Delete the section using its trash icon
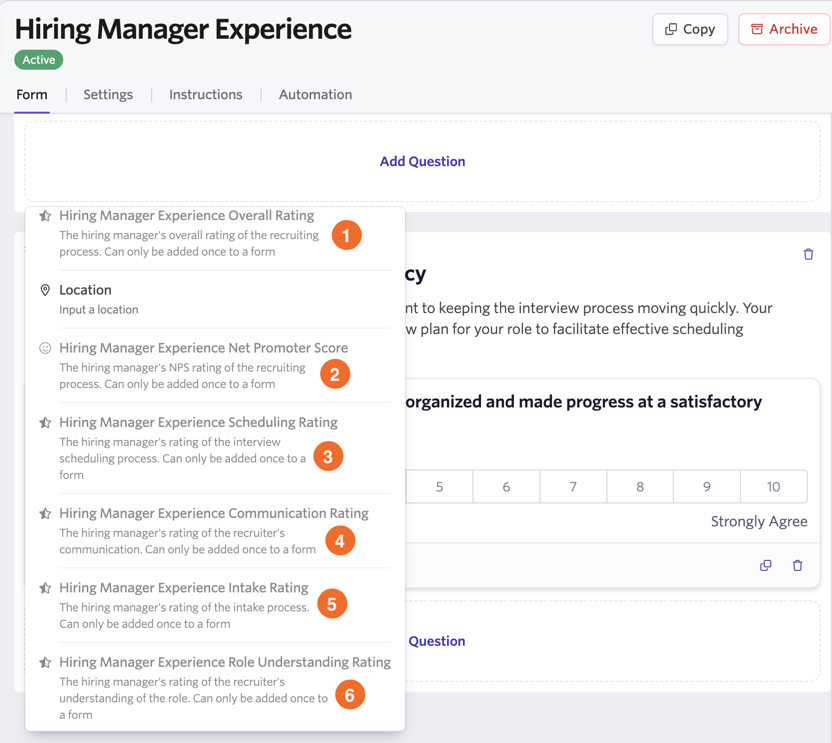Screen dimensions: 832x743 (x=808, y=254)
